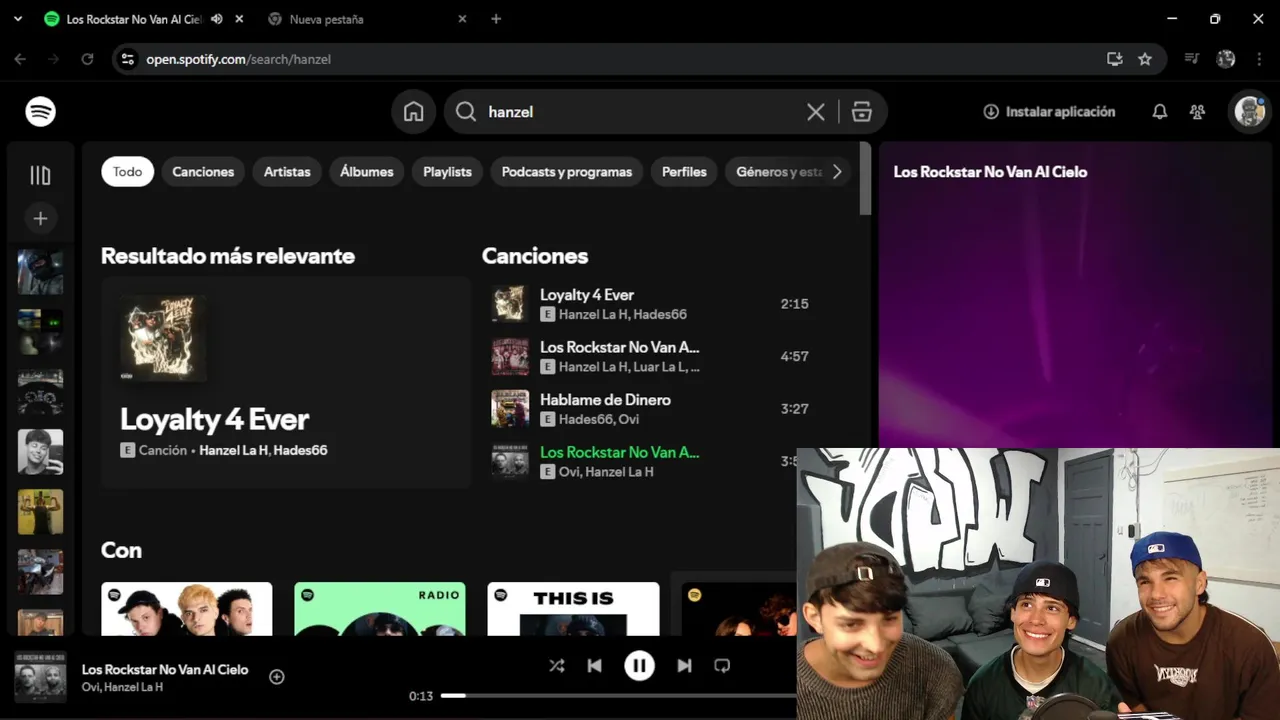The height and width of the screenshot is (720, 1280).
Task: Click the 4:57 Los Rockstar No Van song
Action: coord(652,356)
